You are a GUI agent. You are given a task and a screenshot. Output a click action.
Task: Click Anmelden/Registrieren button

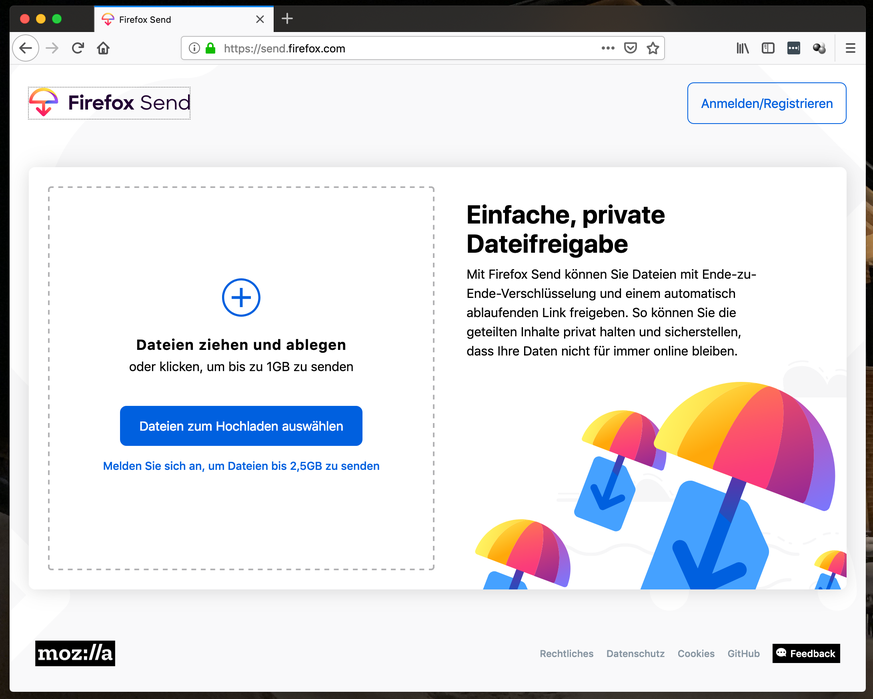click(766, 103)
